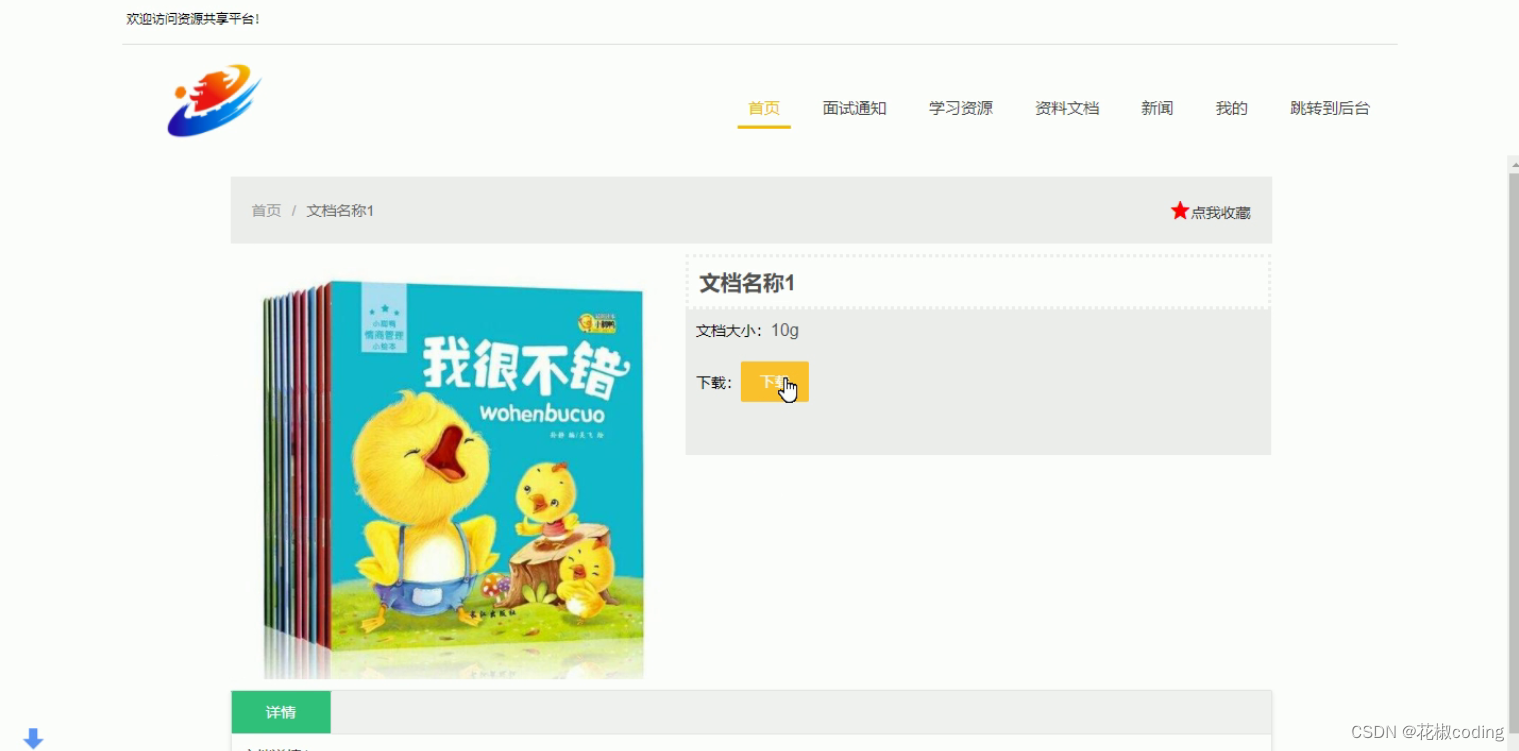Select the 首页 navigation tab
Screen dimensions: 1519x751
click(x=763, y=108)
